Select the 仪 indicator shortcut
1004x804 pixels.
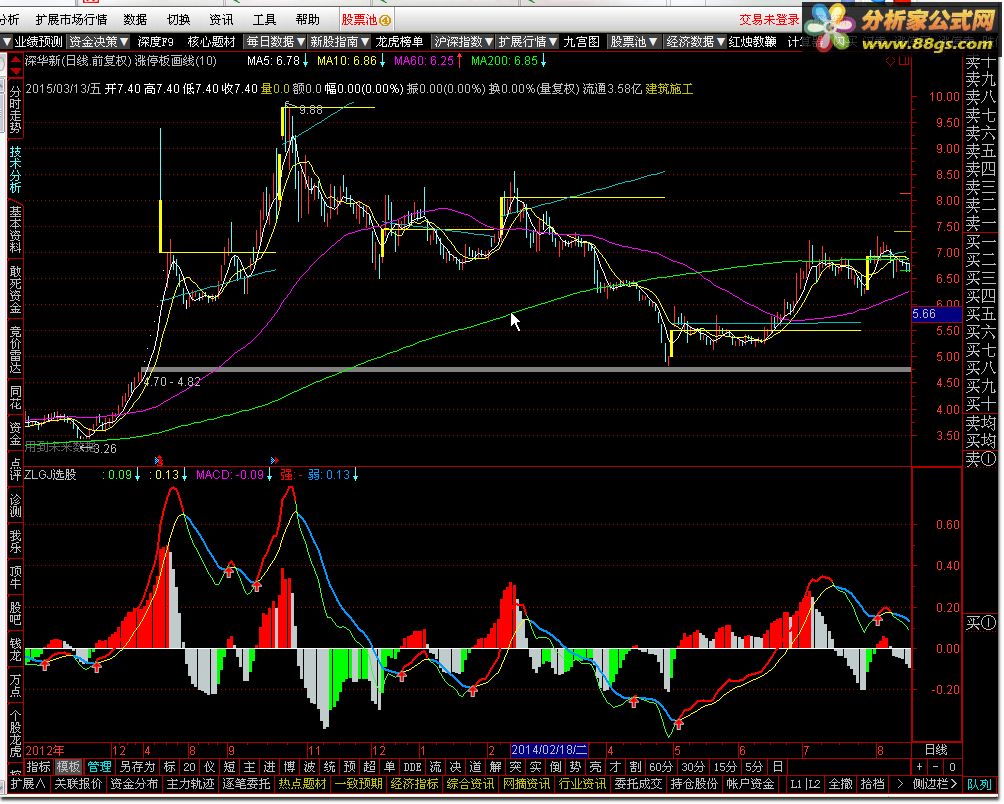tap(209, 767)
